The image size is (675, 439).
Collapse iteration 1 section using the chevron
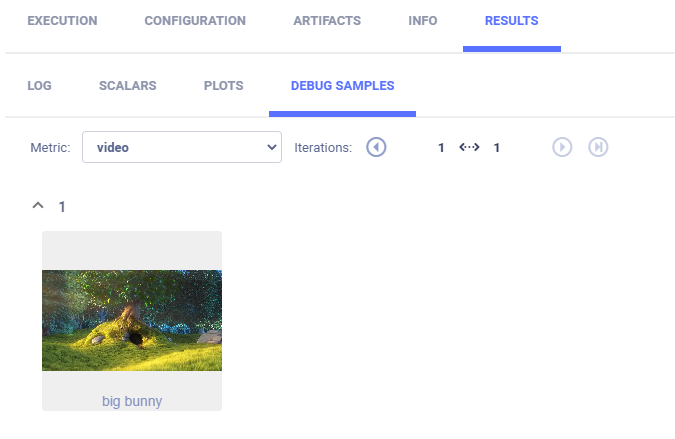click(x=38, y=206)
